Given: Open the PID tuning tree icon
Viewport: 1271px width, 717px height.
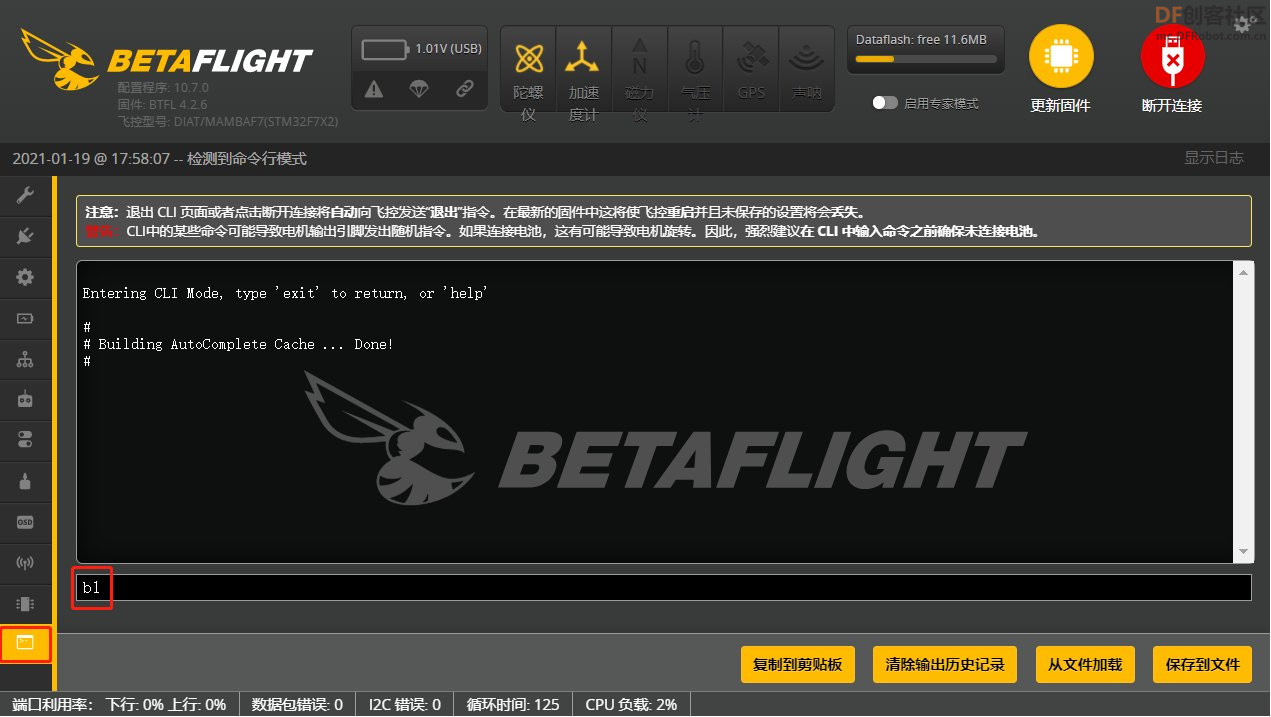Looking at the screenshot, I should tap(25, 359).
